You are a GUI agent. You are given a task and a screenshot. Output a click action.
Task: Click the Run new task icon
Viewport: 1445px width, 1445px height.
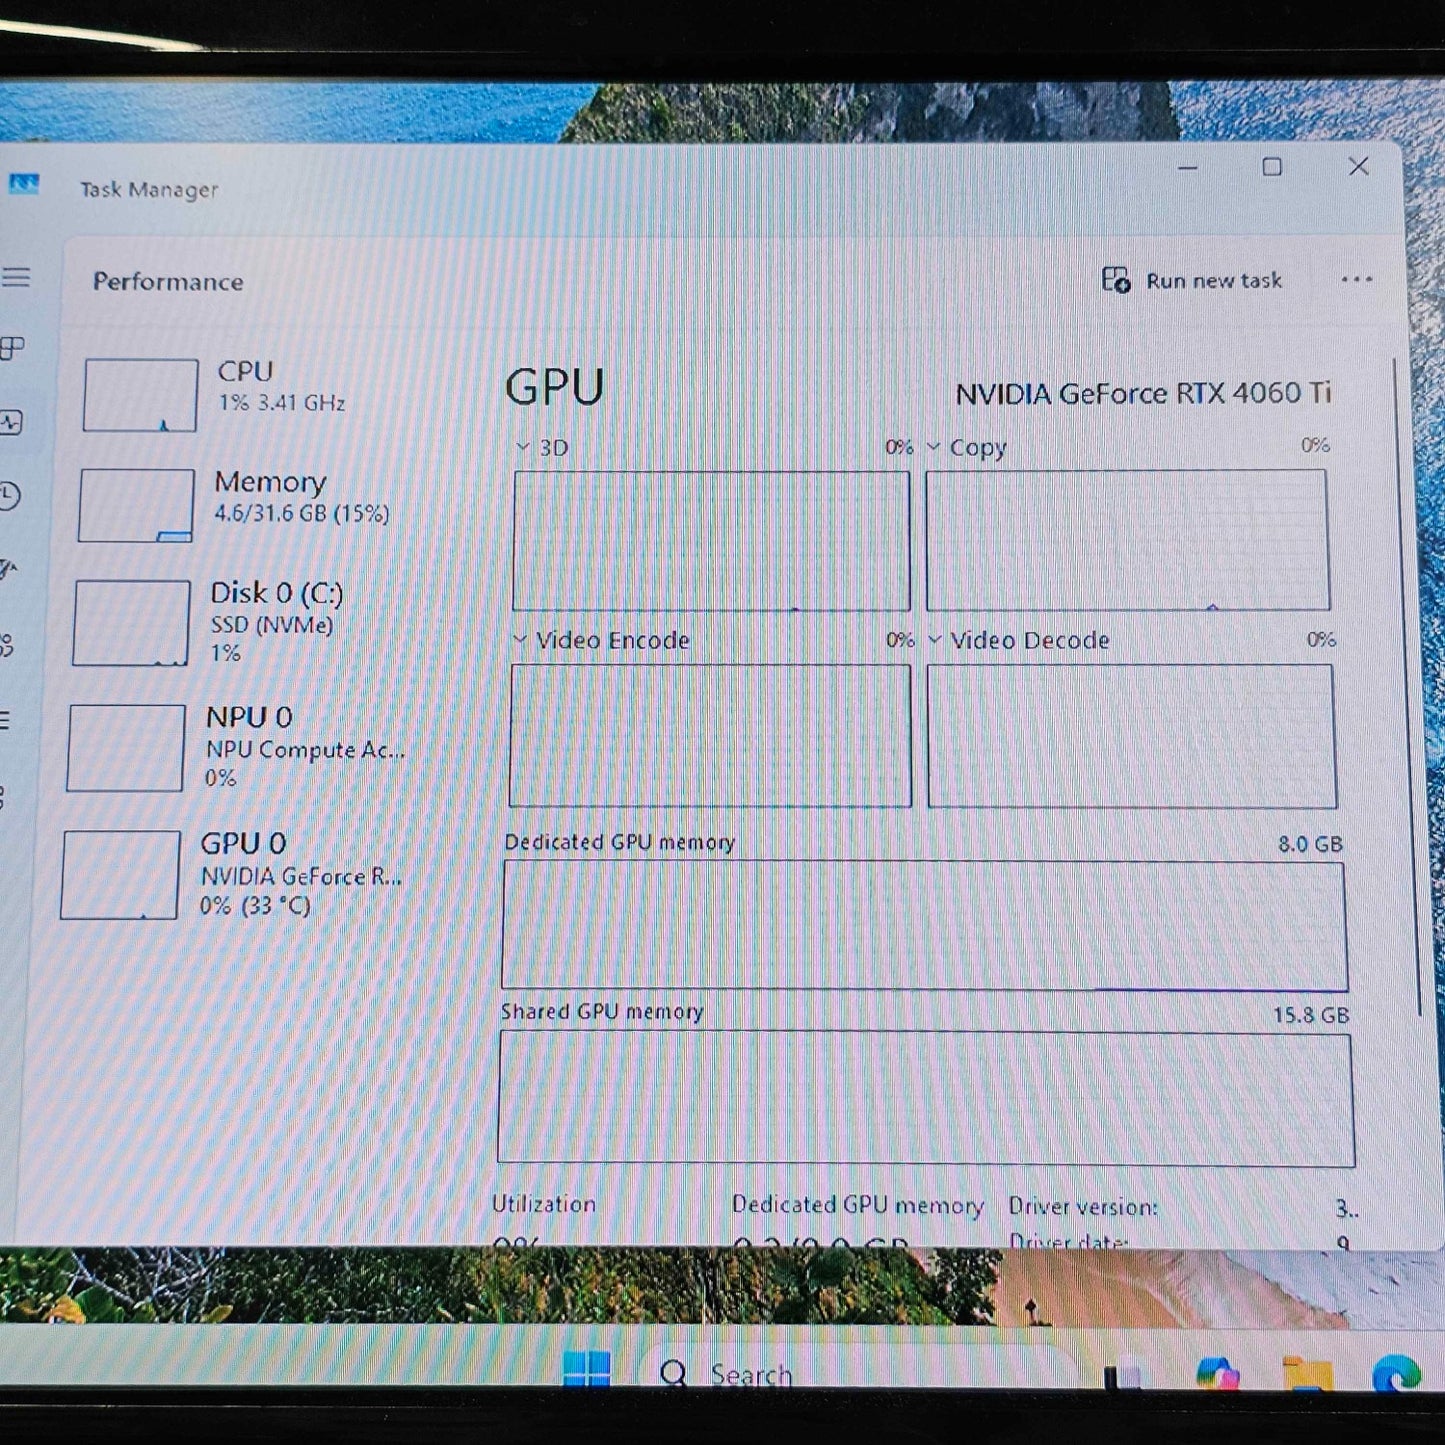[x=1115, y=280]
